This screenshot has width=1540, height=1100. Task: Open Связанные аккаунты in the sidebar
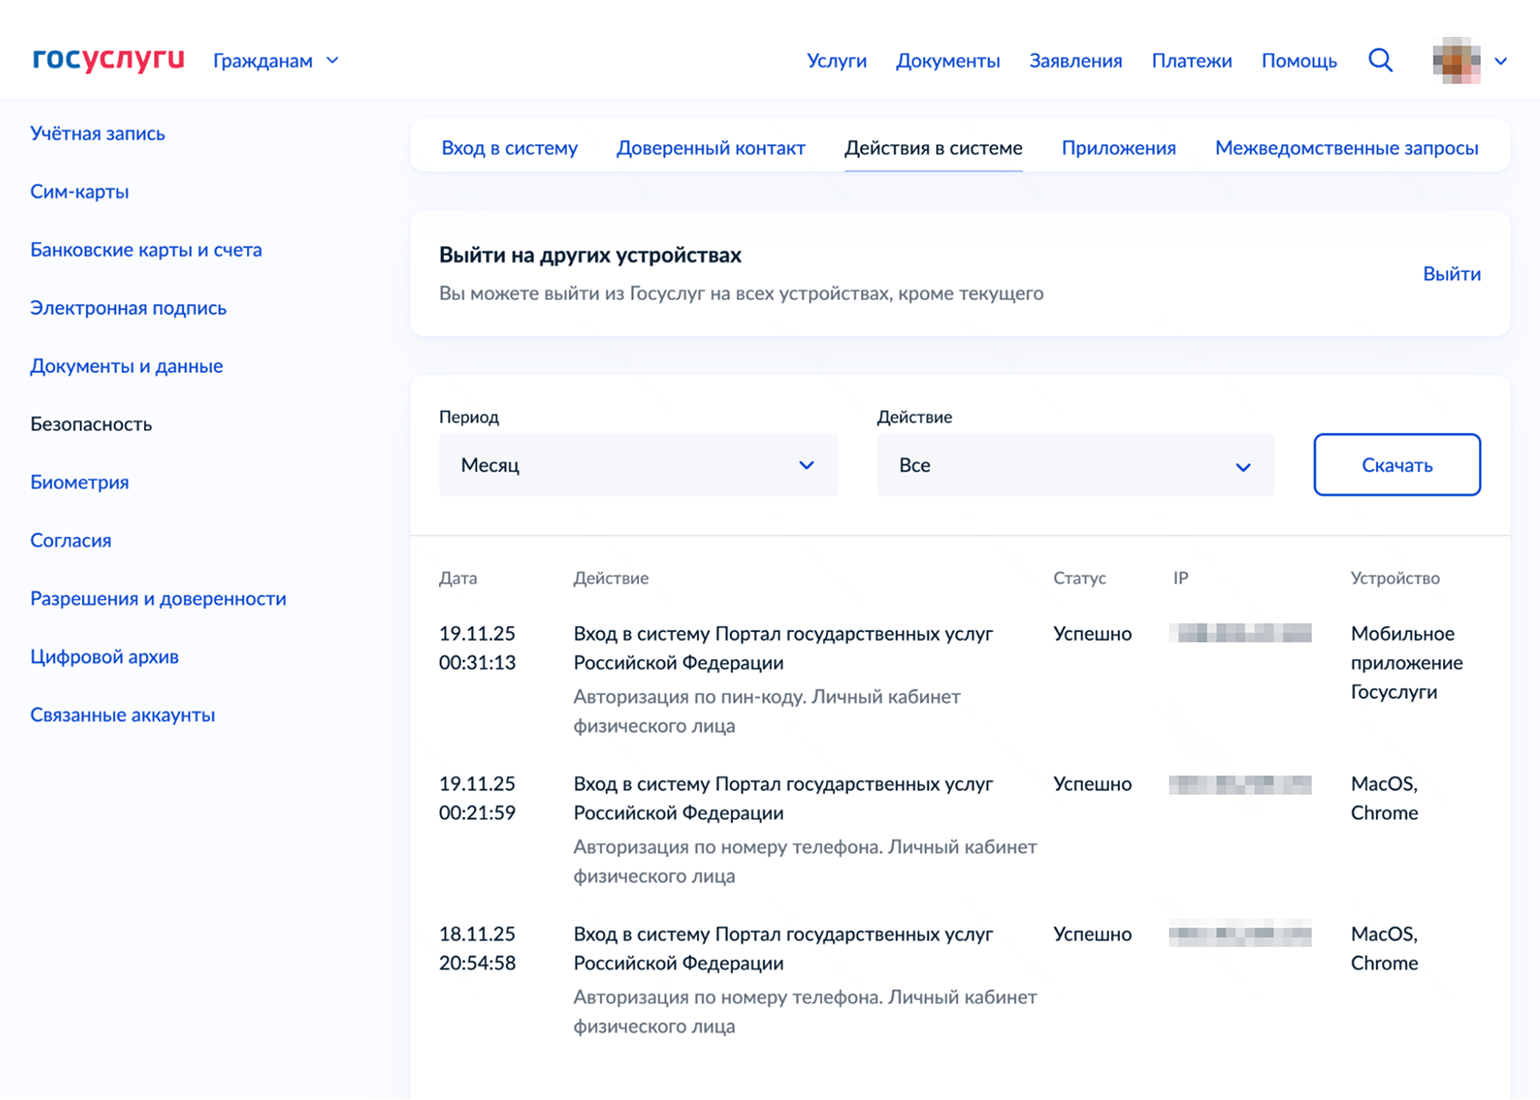point(122,715)
